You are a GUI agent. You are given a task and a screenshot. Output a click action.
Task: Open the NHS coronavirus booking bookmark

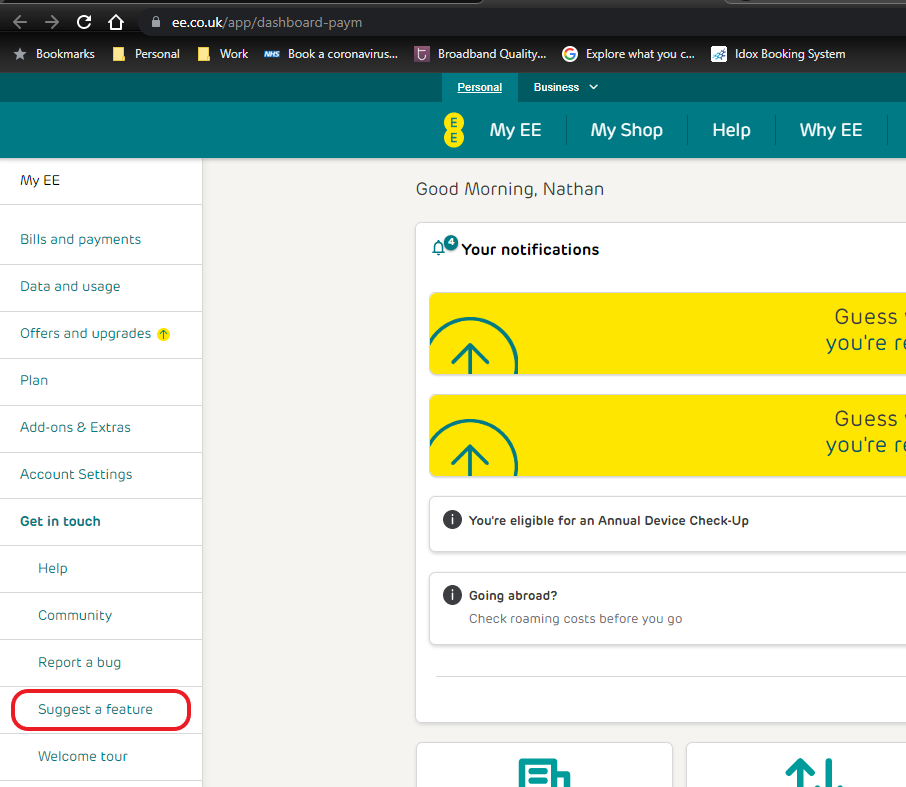click(330, 54)
